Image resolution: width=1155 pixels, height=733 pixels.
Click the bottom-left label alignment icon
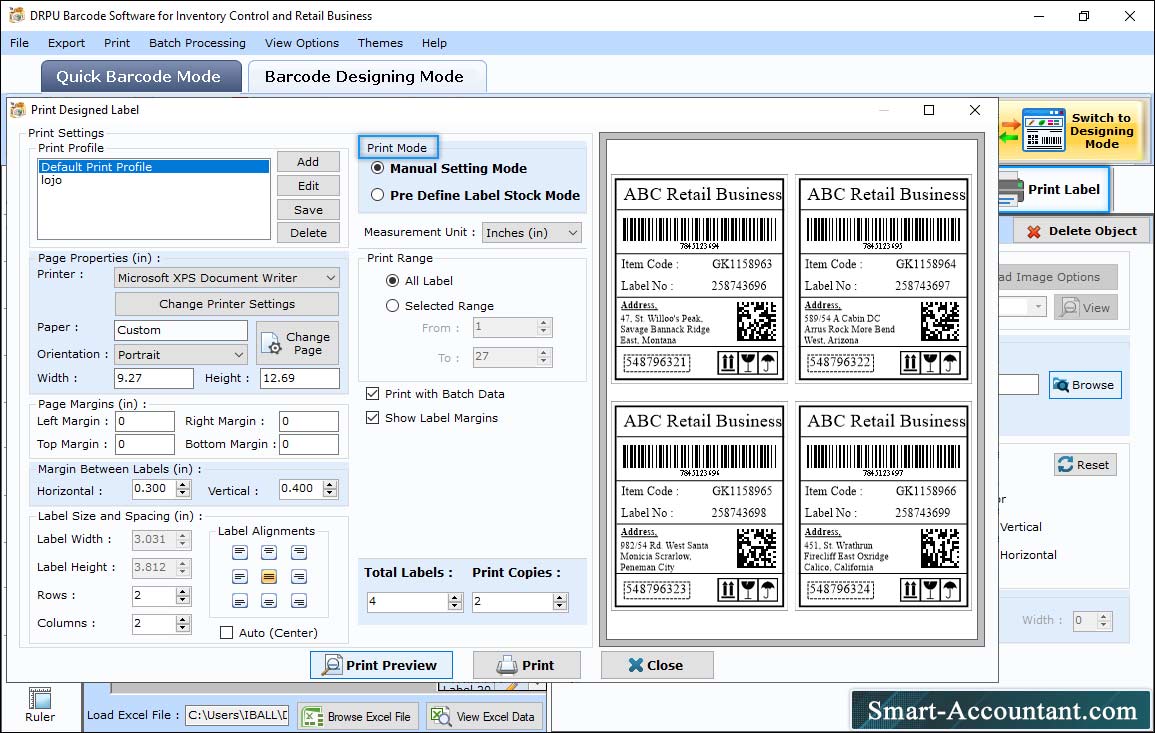[240, 601]
